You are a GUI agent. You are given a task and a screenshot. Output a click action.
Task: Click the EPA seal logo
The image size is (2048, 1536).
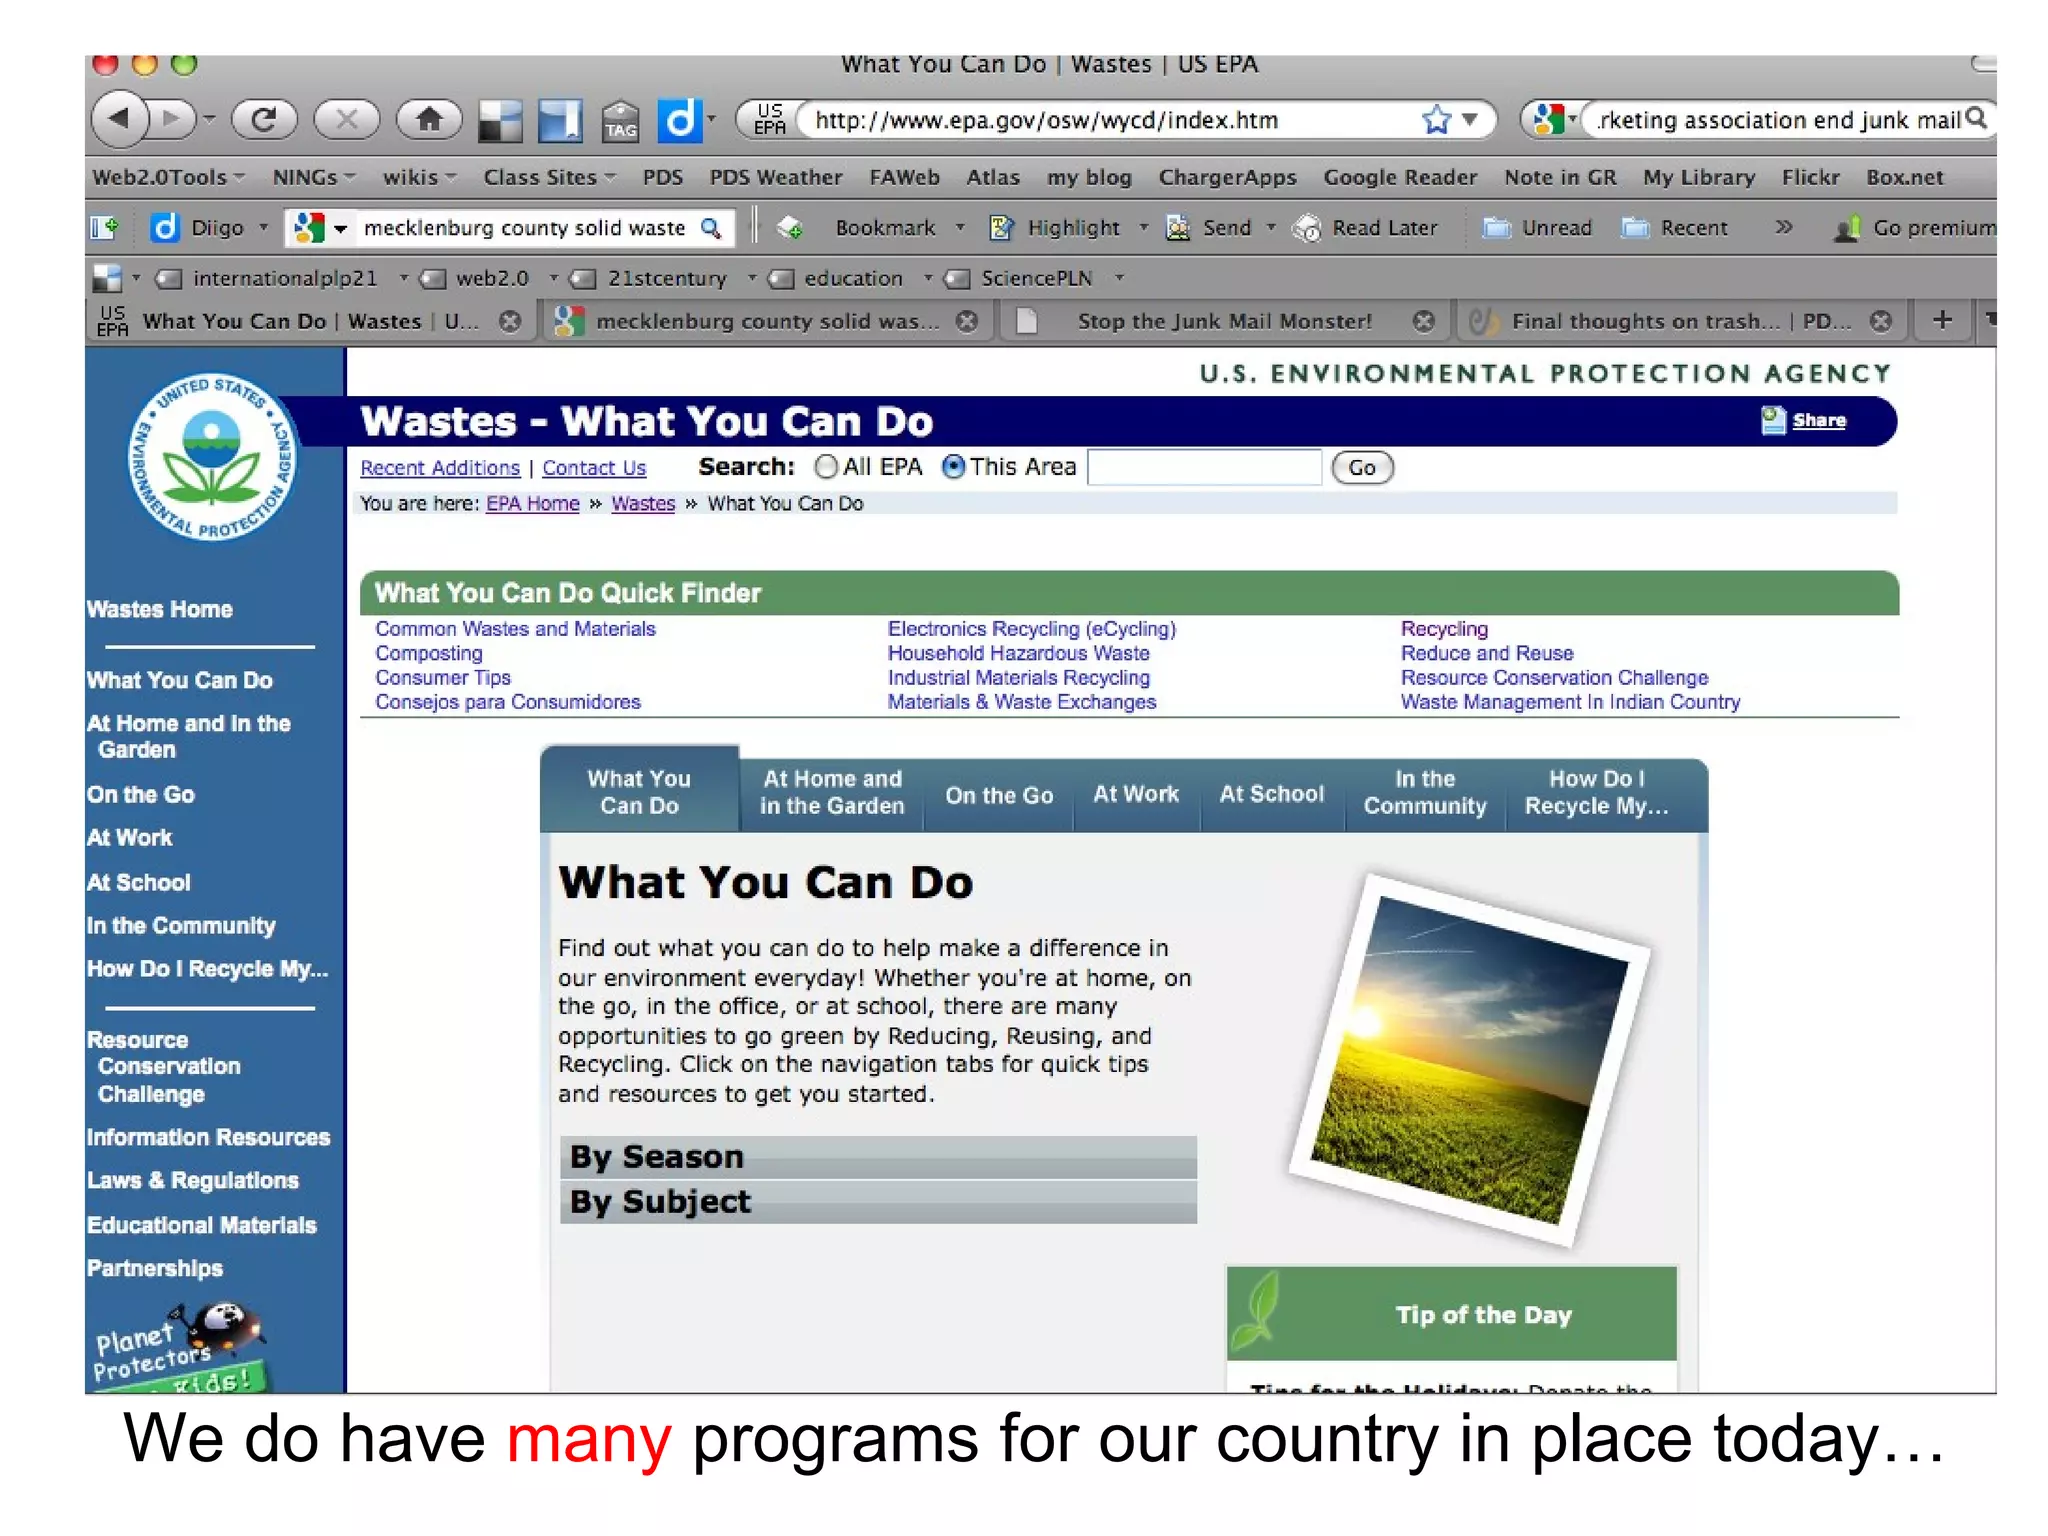pos(212,459)
